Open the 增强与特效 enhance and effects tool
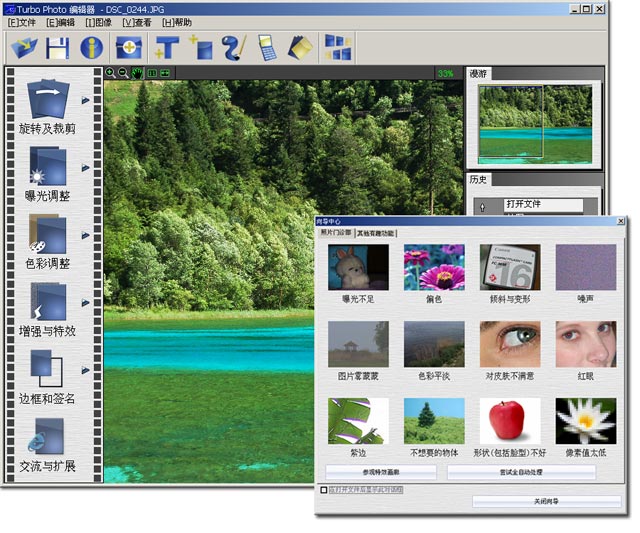This screenshot has width=640, height=533. [x=47, y=309]
